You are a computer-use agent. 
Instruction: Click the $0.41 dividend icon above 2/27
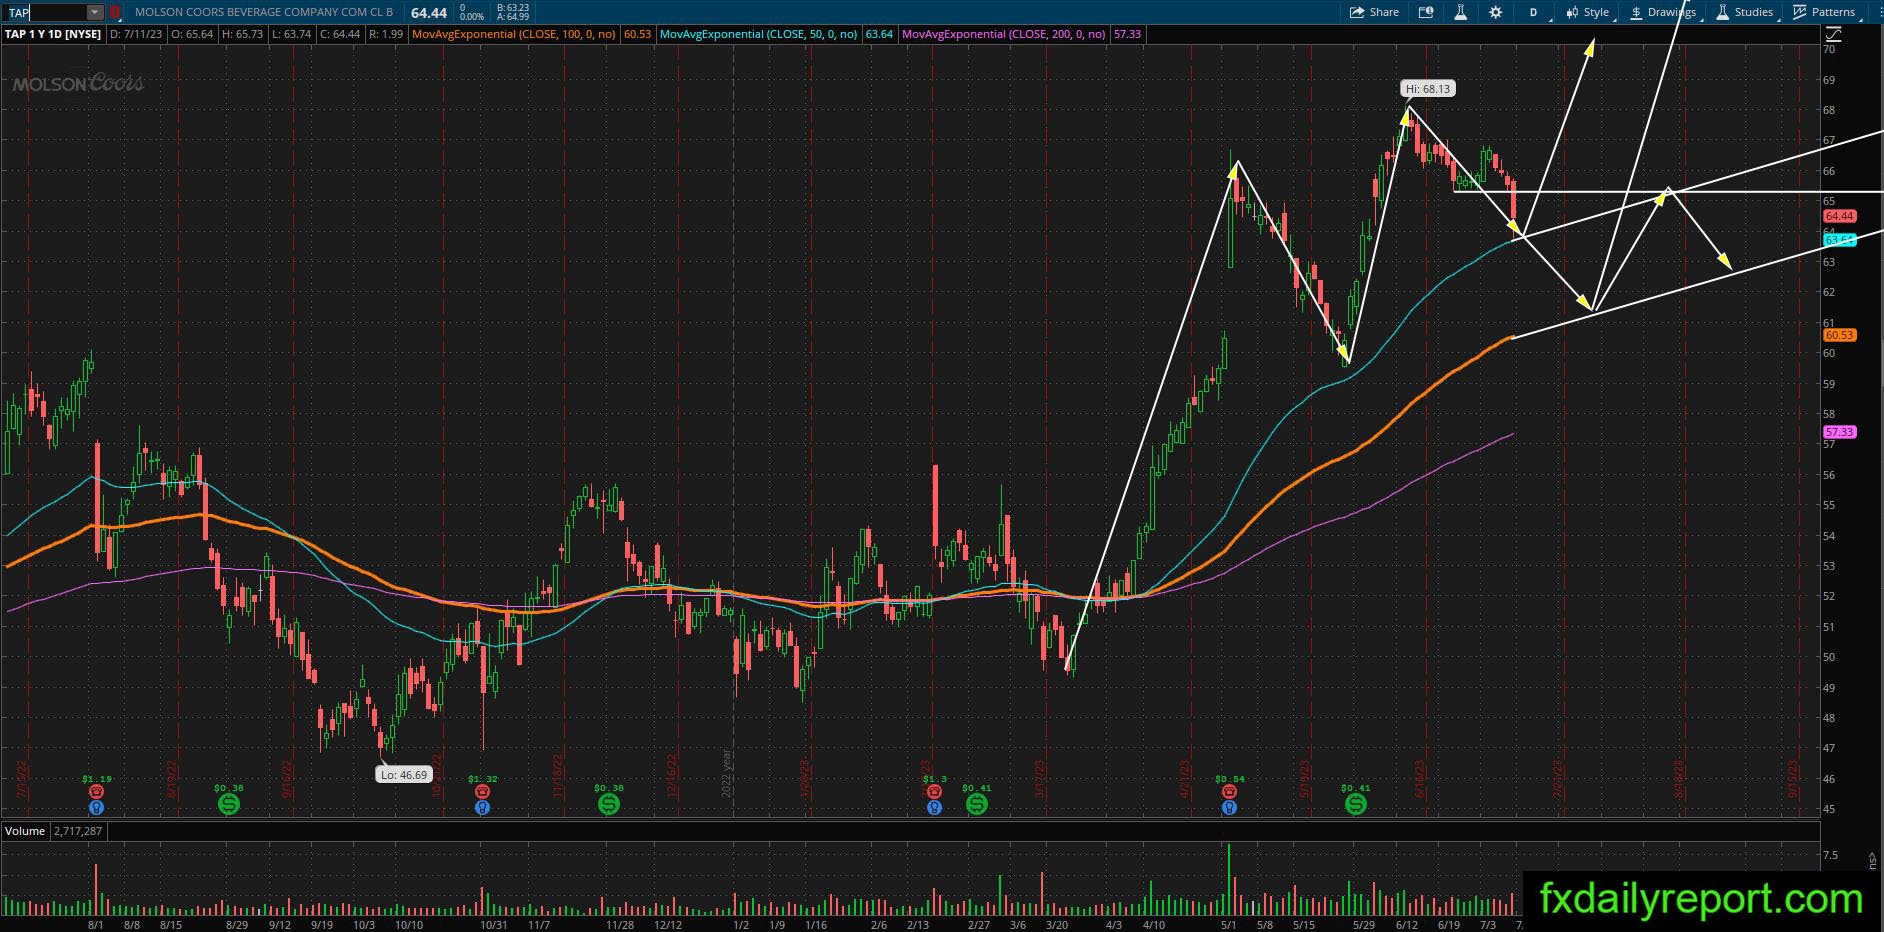pyautogui.click(x=977, y=803)
